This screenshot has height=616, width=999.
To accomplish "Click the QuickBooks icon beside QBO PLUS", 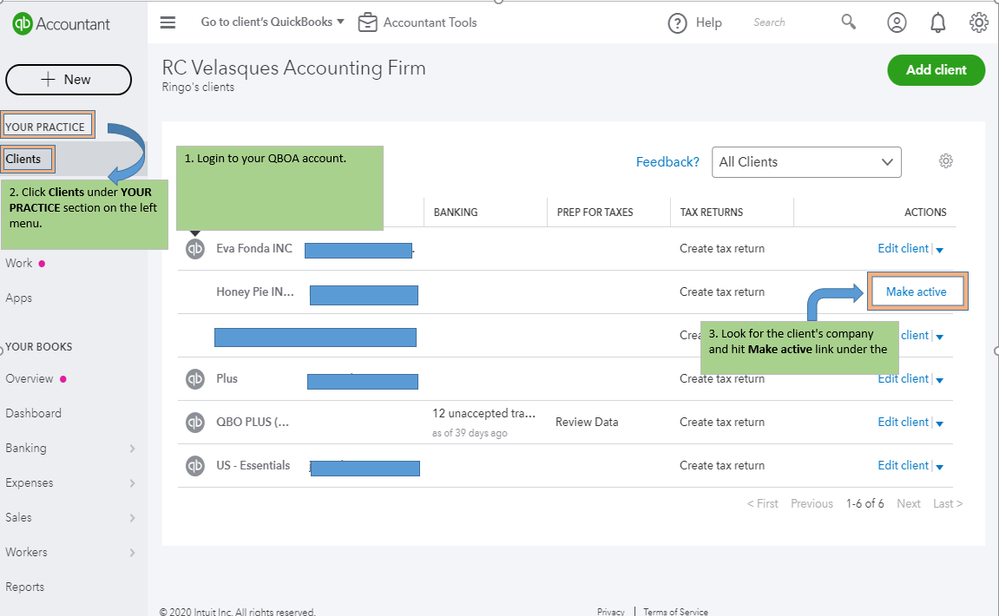I will (195, 422).
